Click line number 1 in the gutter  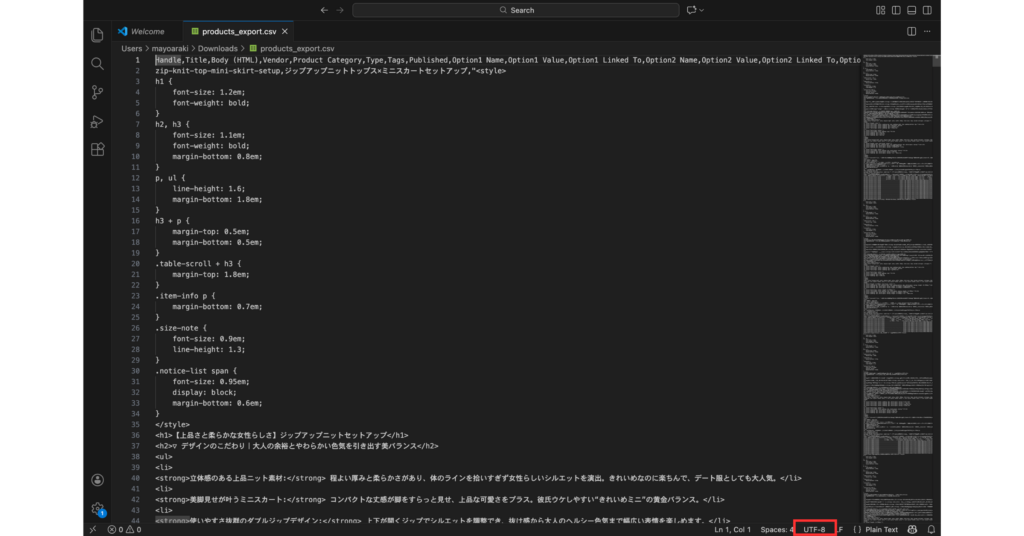tap(137, 60)
